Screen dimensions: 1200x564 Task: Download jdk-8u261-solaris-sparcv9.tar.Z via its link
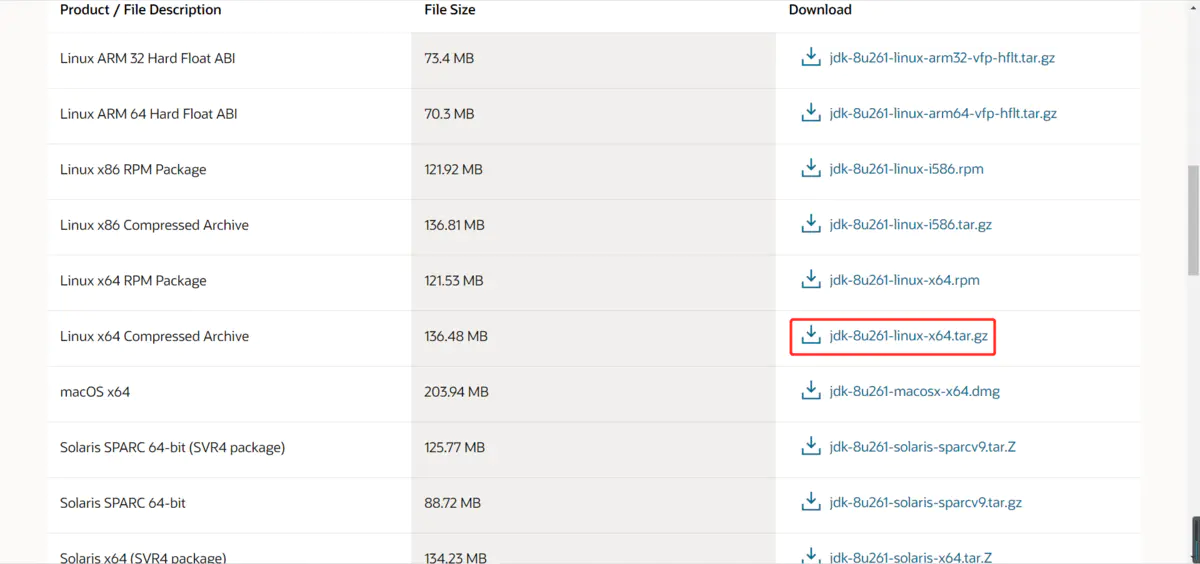pyautogui.click(x=922, y=447)
